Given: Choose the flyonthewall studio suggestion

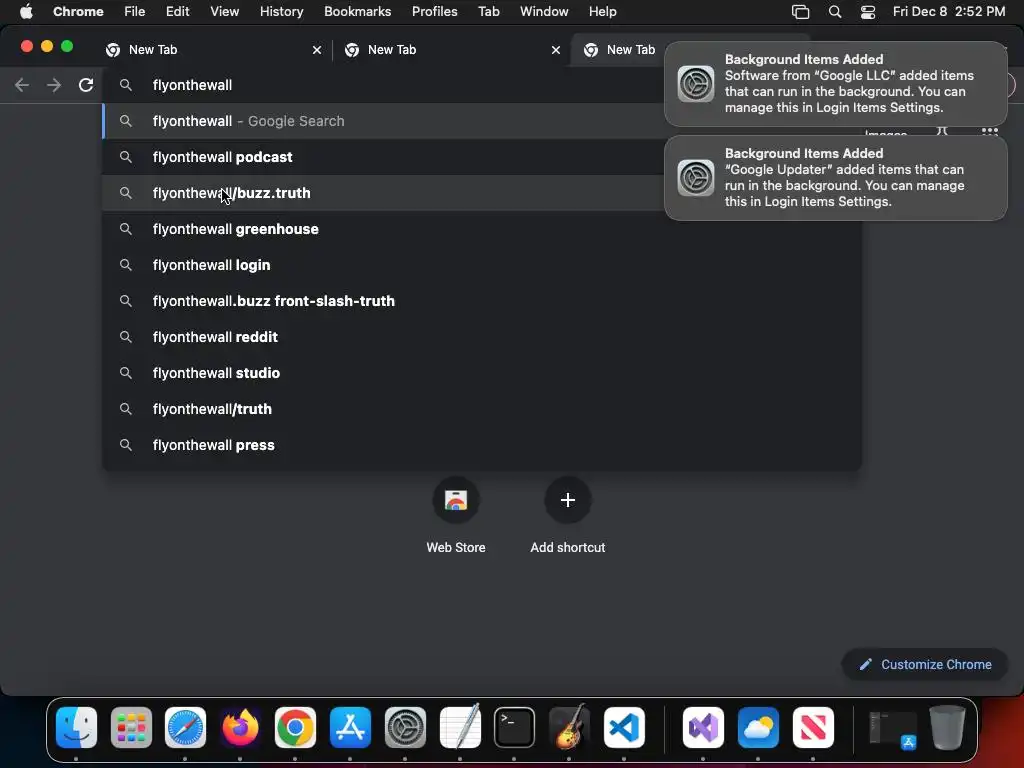Looking at the screenshot, I should click(482, 372).
